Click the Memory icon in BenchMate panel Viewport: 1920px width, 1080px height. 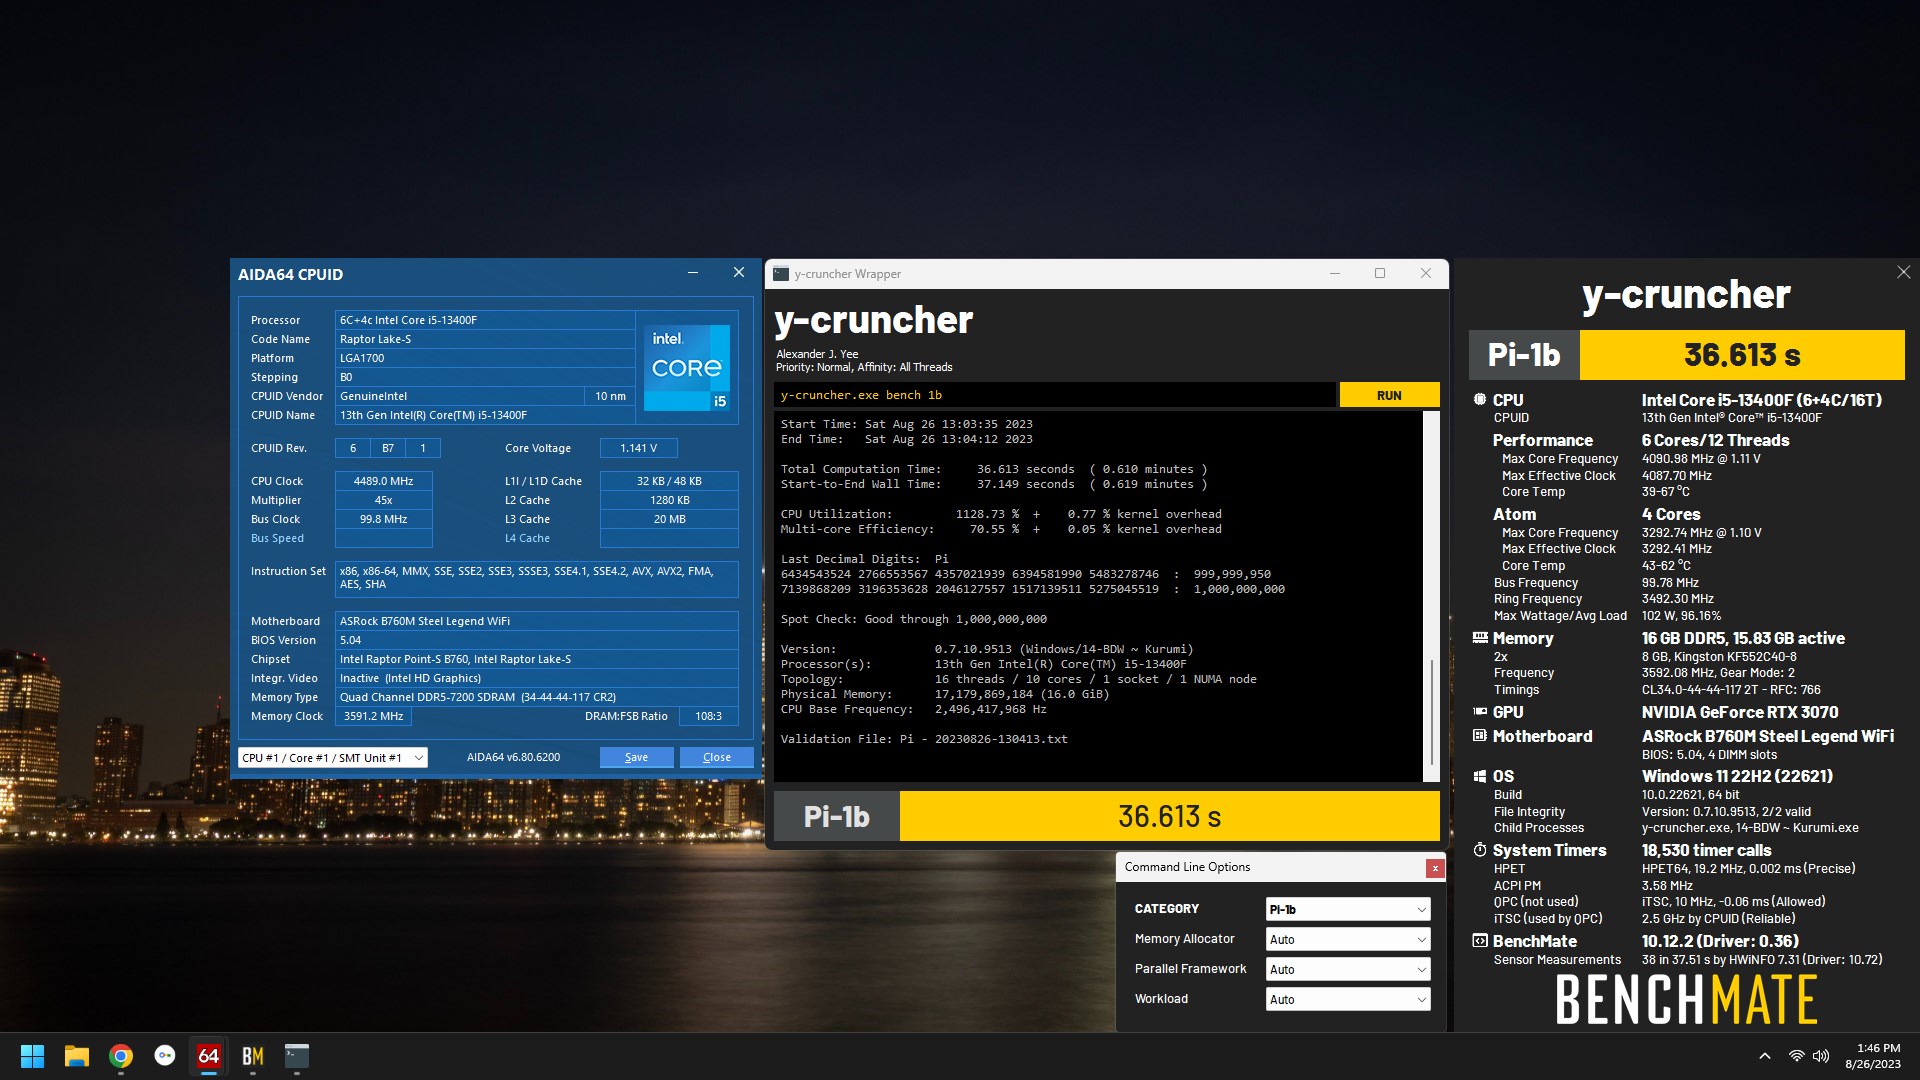pyautogui.click(x=1480, y=637)
